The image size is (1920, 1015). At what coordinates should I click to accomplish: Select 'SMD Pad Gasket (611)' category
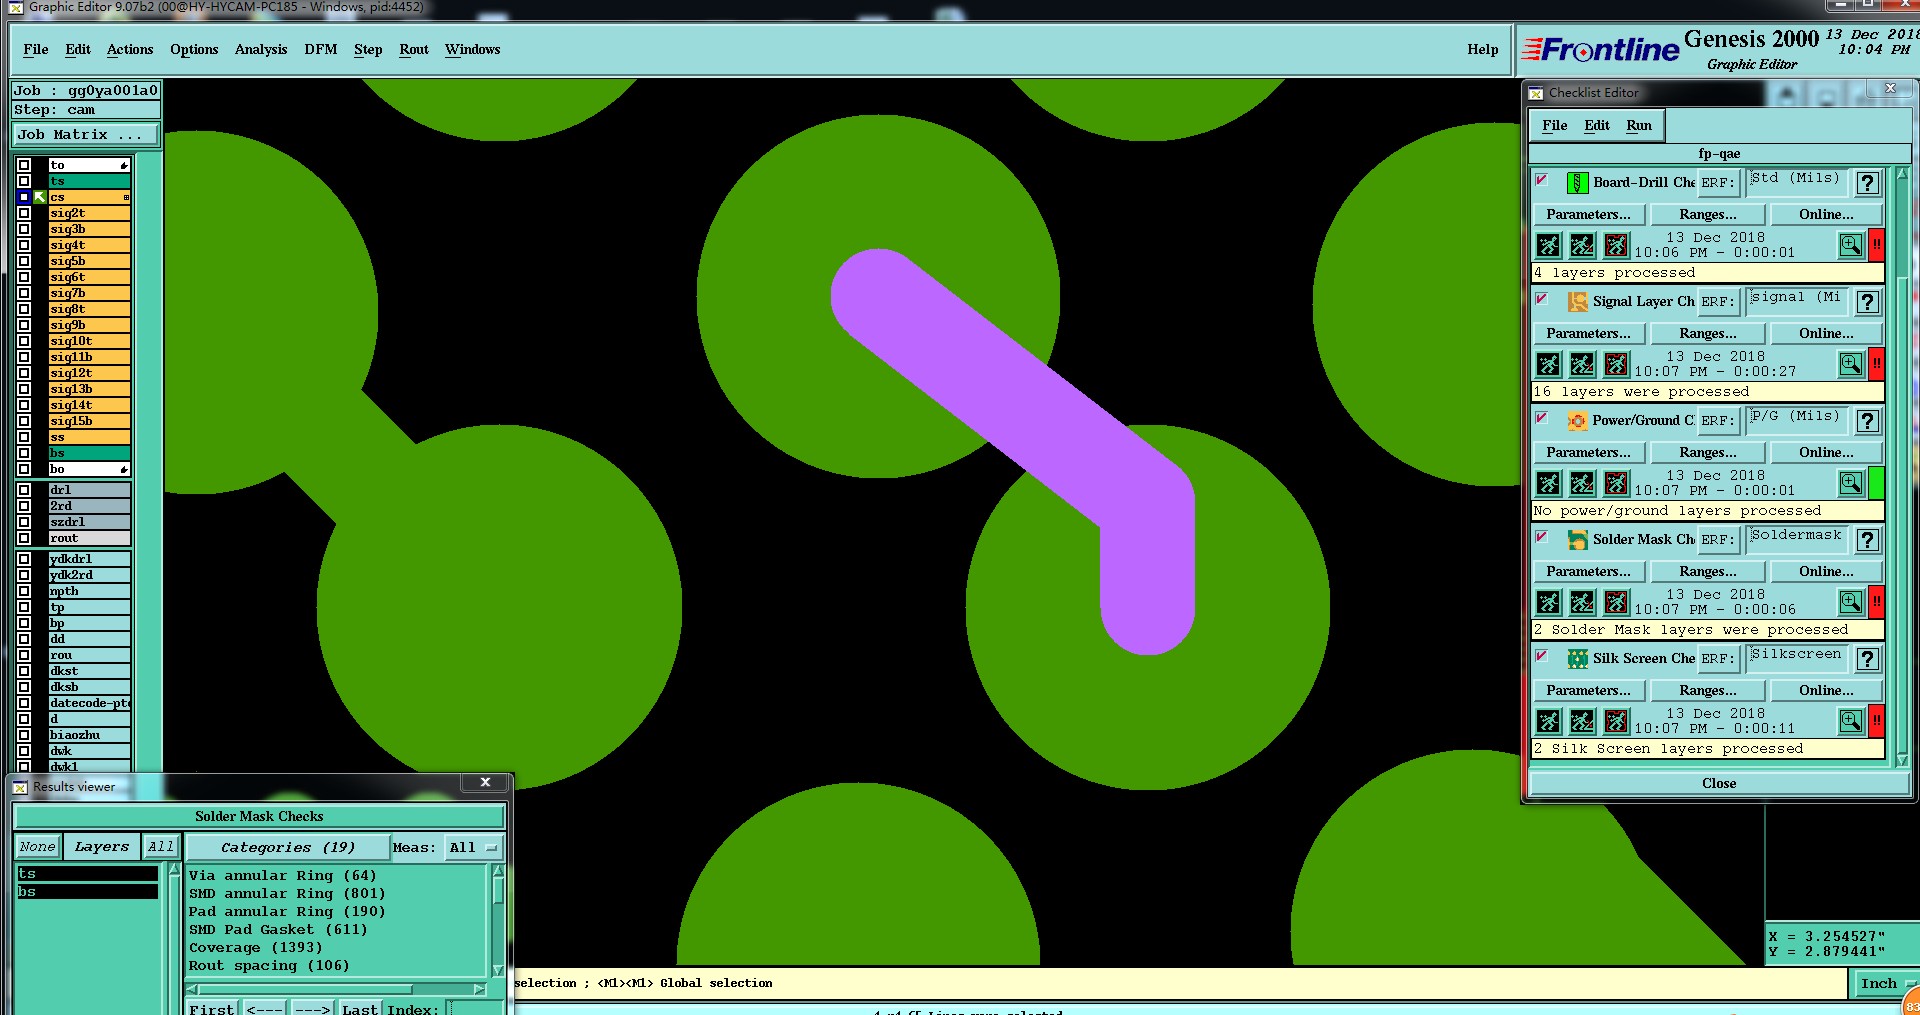pos(278,930)
